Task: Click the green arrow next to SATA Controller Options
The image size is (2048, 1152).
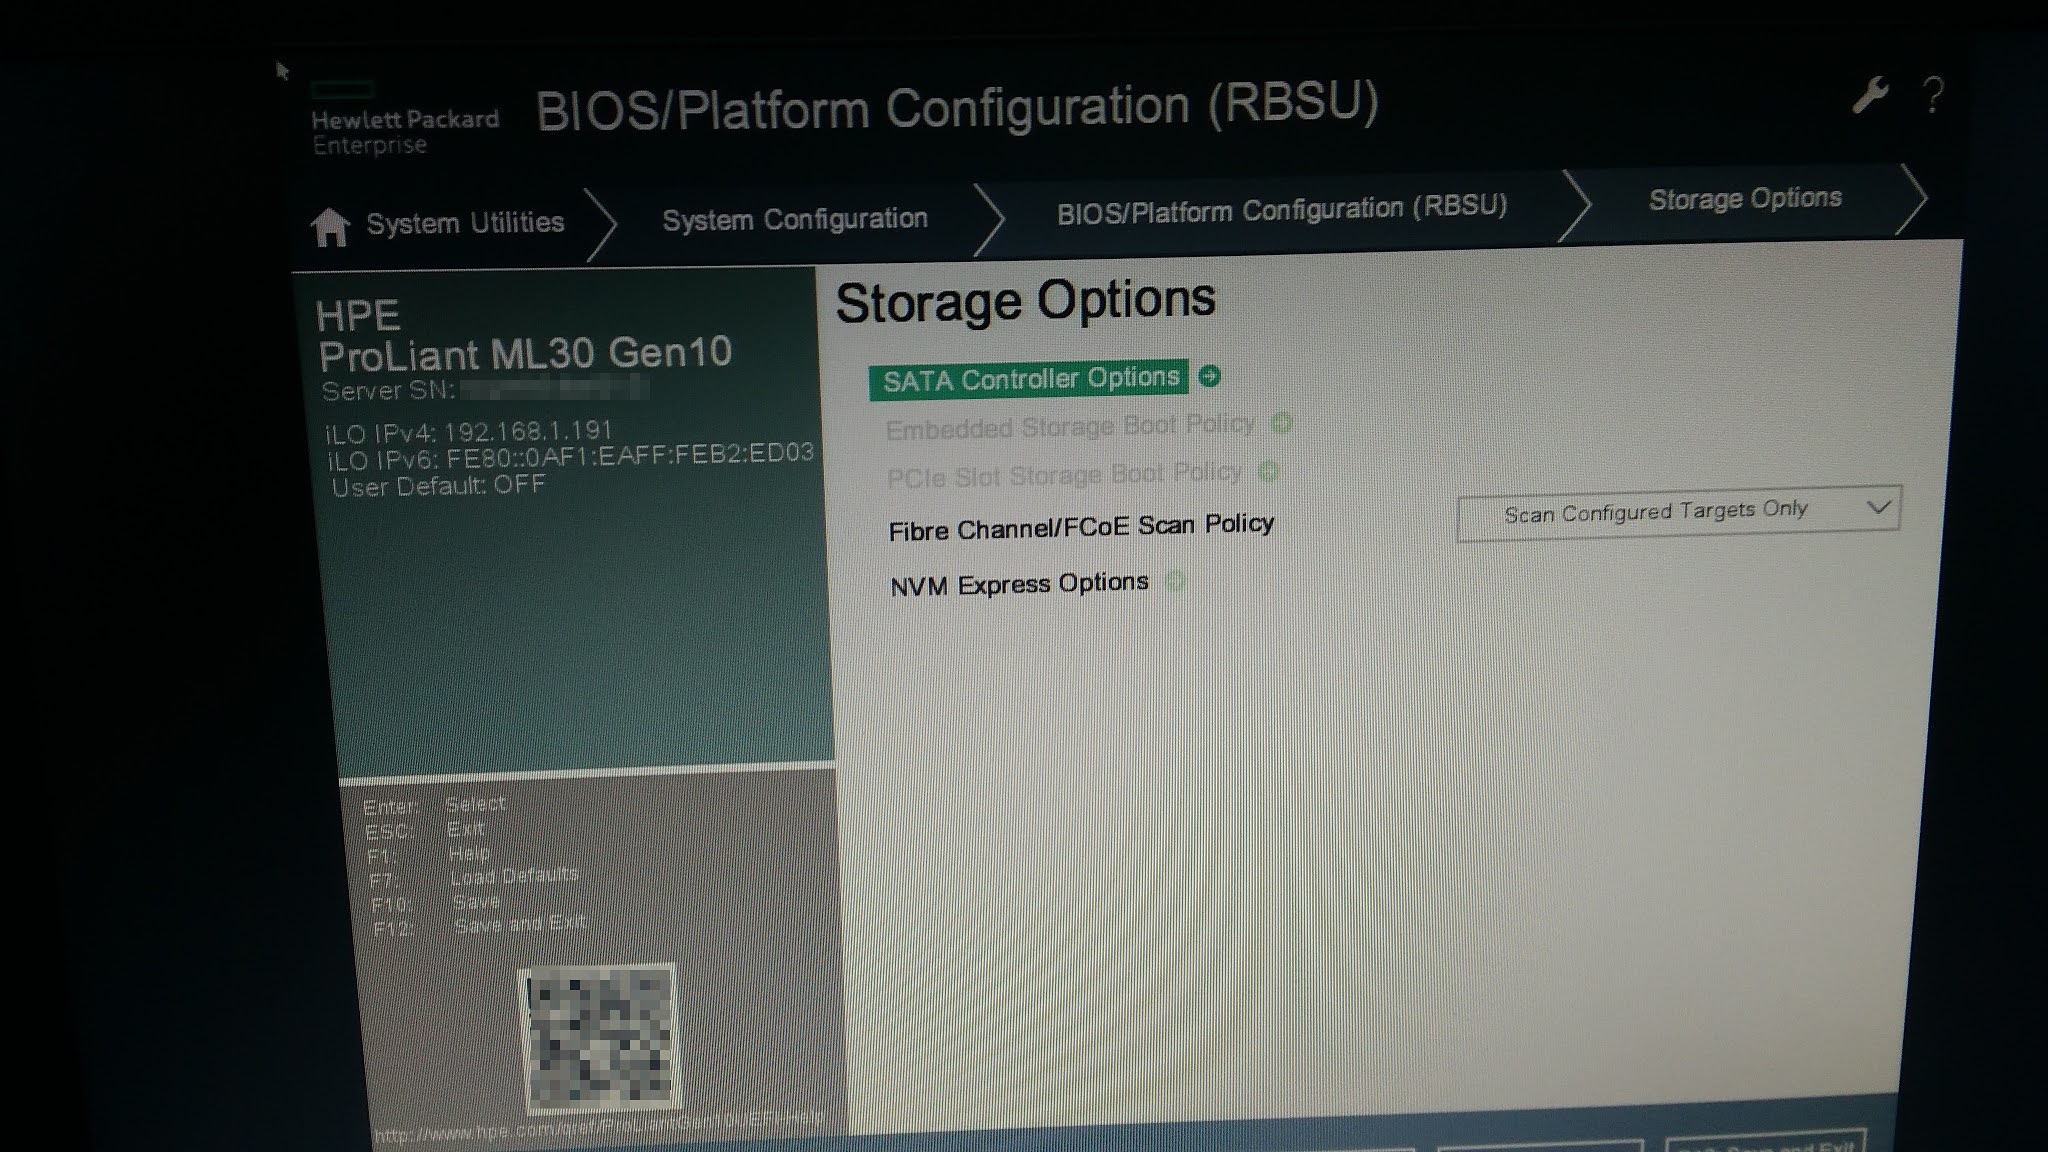Action: click(x=1209, y=378)
